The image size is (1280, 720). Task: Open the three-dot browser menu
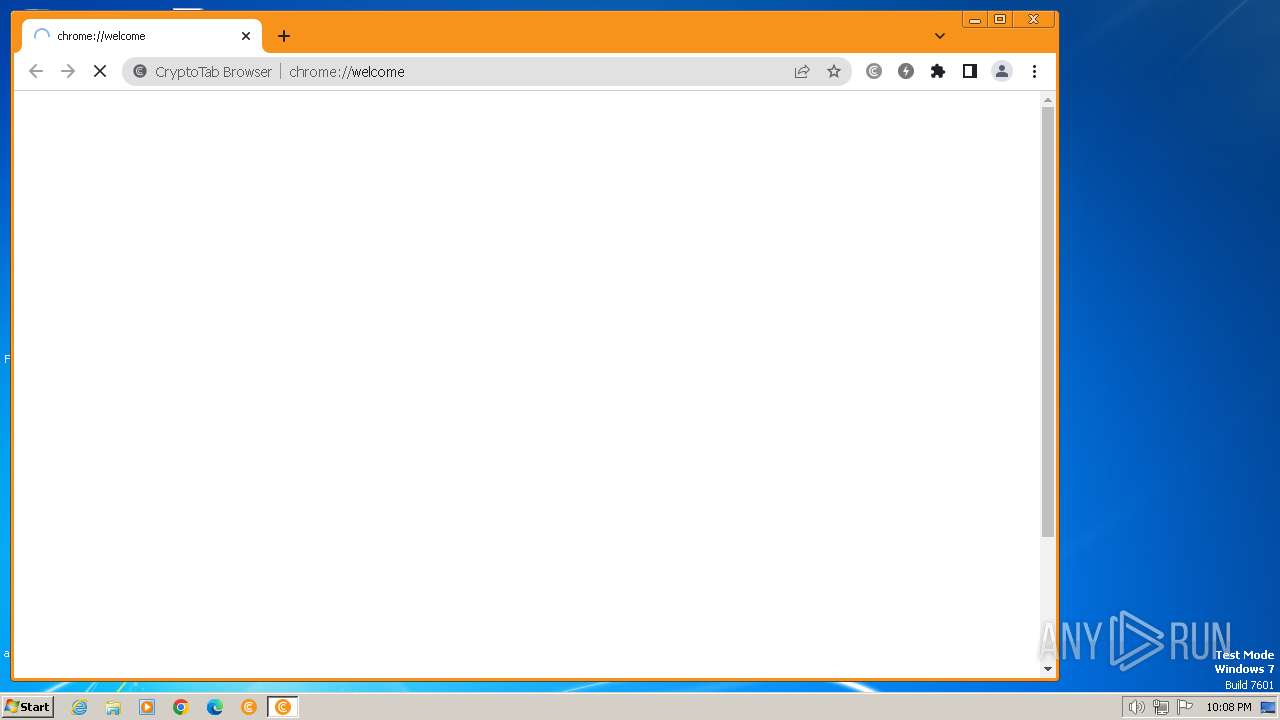coord(1034,71)
